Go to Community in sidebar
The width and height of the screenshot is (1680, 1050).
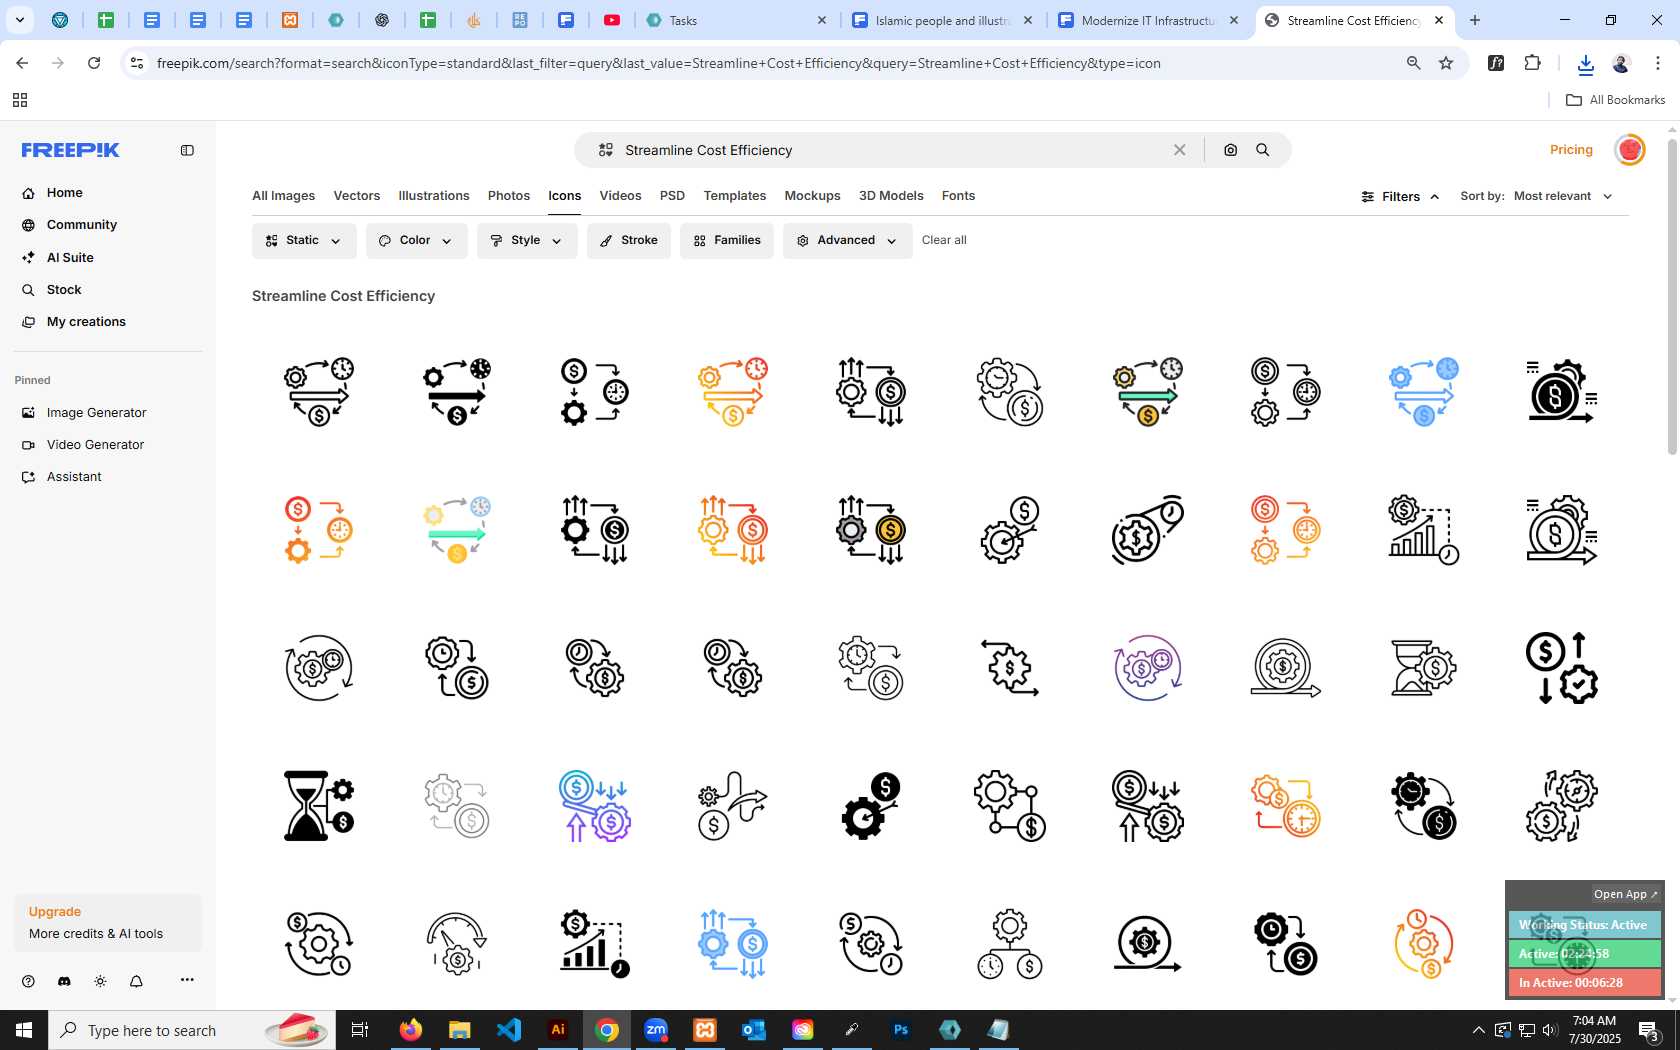[82, 225]
